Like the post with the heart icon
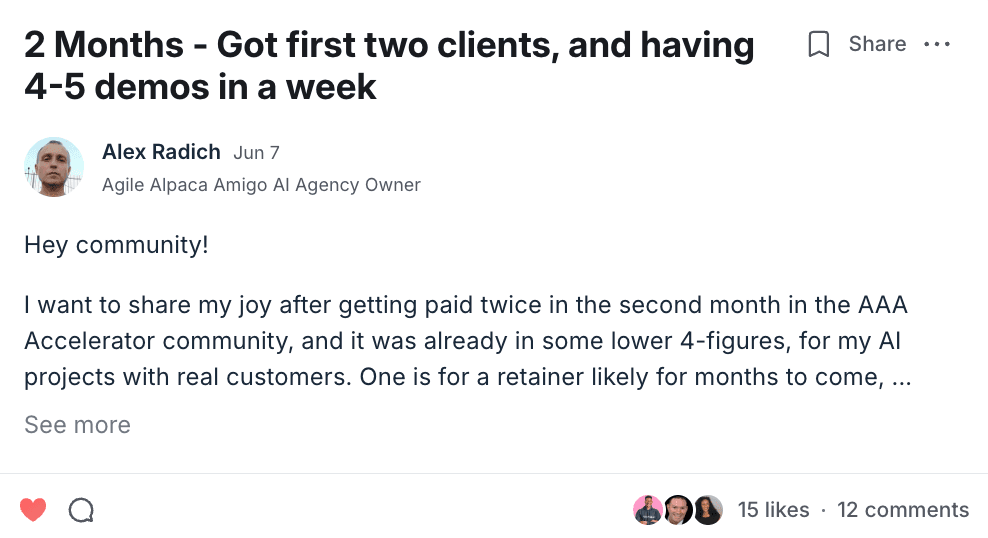The image size is (988, 538). click(x=33, y=510)
